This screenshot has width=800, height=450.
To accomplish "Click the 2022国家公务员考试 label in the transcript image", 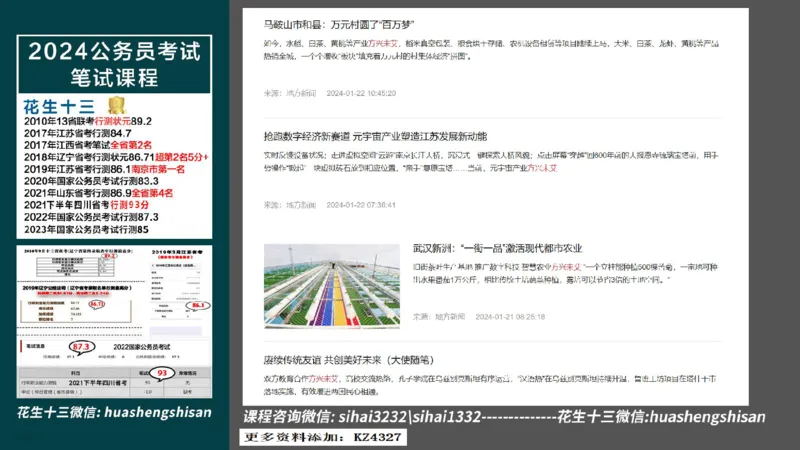I will [142, 347].
